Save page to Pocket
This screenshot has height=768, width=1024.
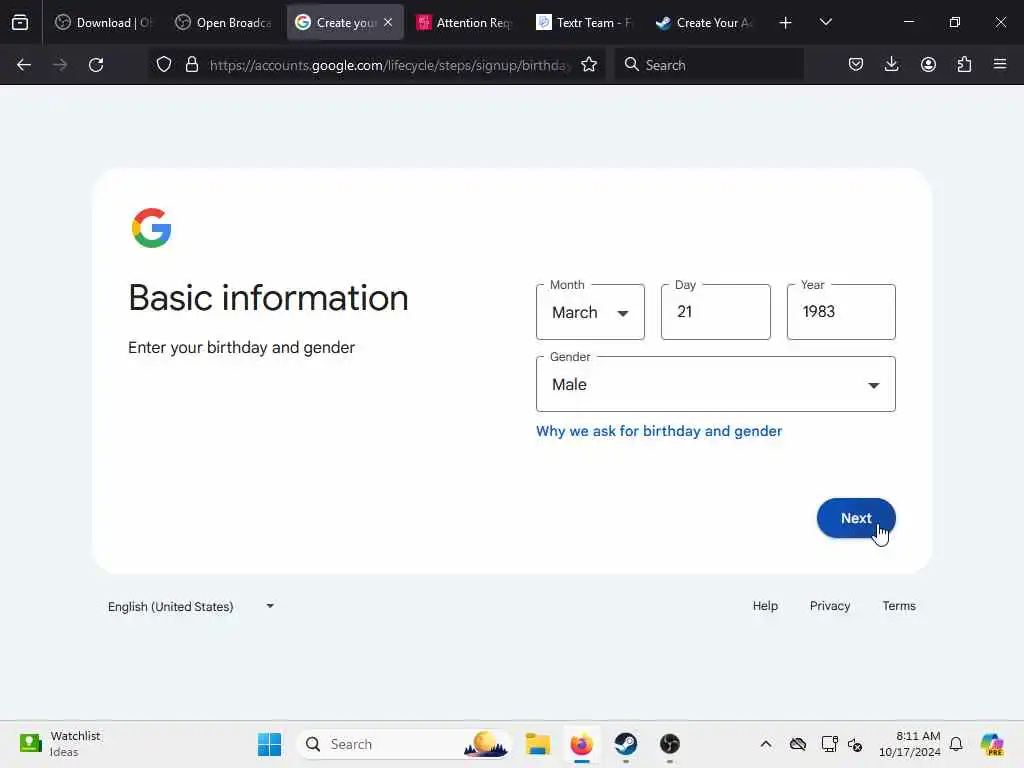point(856,65)
